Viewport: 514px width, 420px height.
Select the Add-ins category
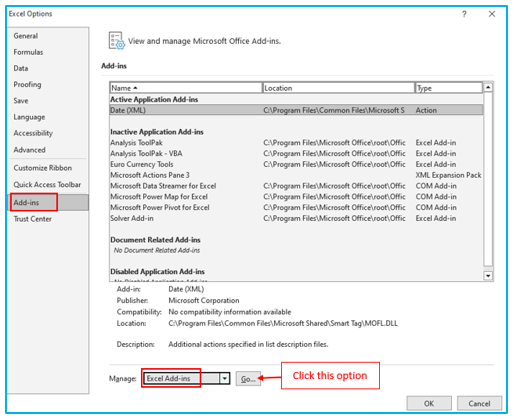pos(49,202)
